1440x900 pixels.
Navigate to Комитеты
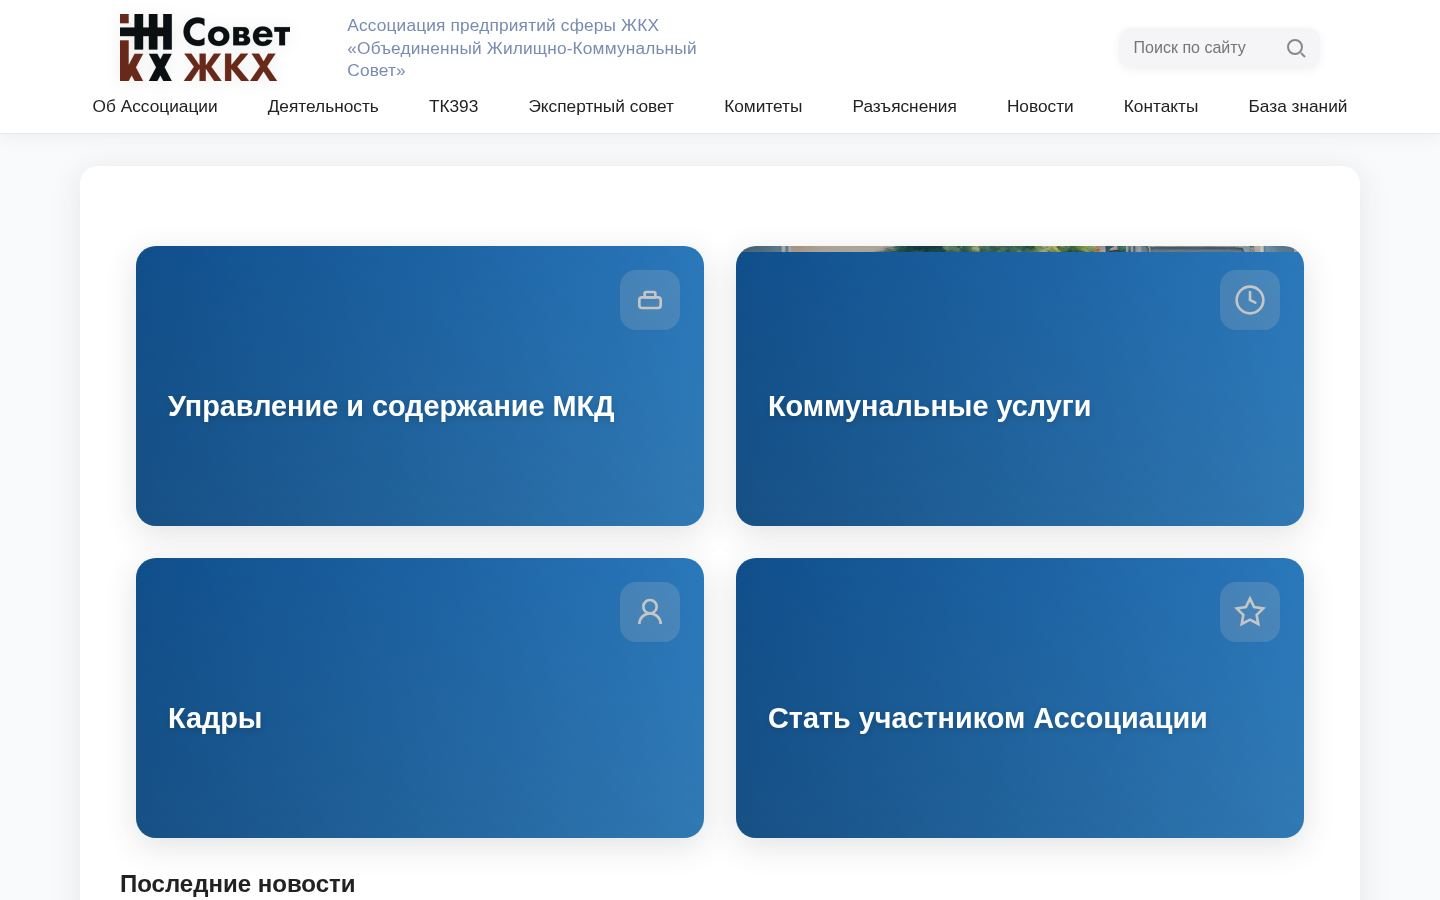point(763,106)
